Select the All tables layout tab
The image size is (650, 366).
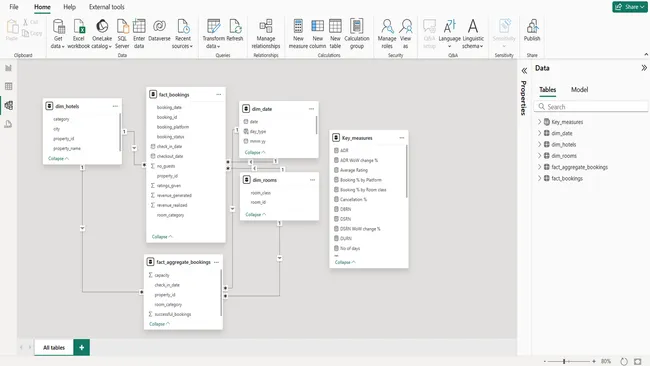click(54, 347)
